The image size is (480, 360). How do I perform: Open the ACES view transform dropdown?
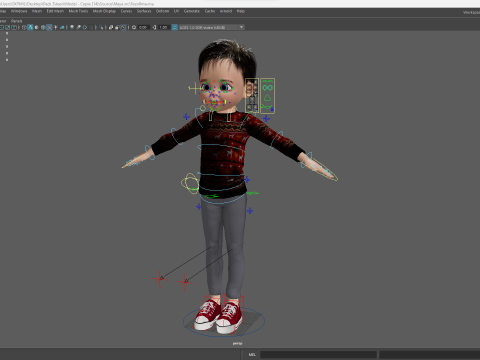click(212, 27)
